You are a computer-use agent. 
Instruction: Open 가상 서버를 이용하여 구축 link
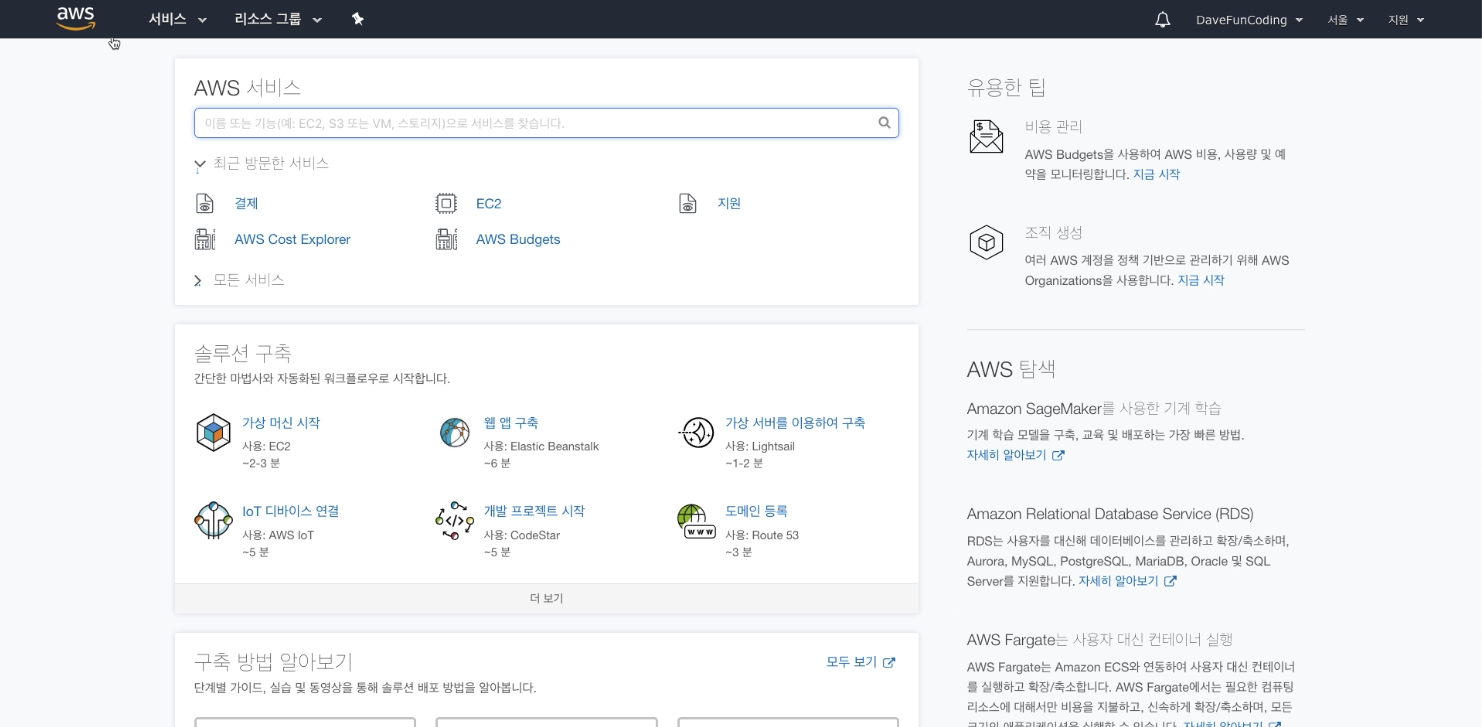(x=795, y=423)
